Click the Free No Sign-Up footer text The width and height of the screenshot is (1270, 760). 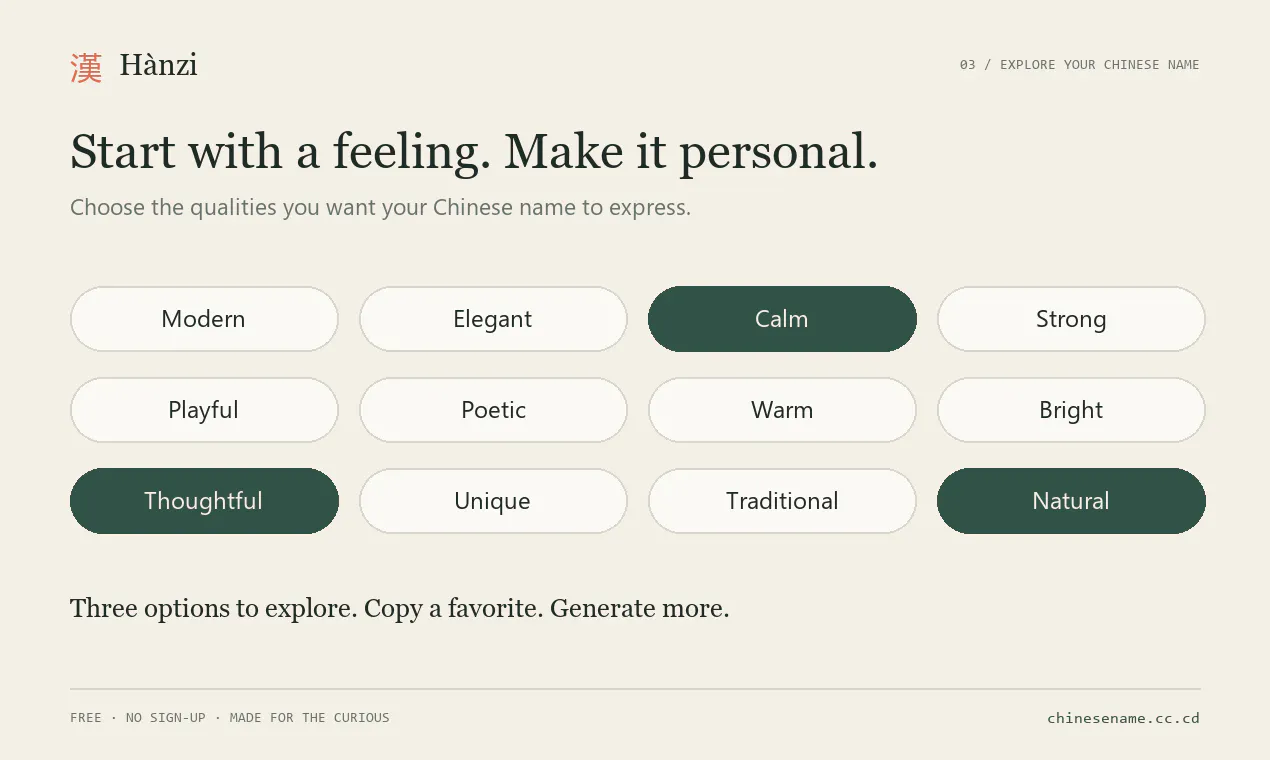230,718
